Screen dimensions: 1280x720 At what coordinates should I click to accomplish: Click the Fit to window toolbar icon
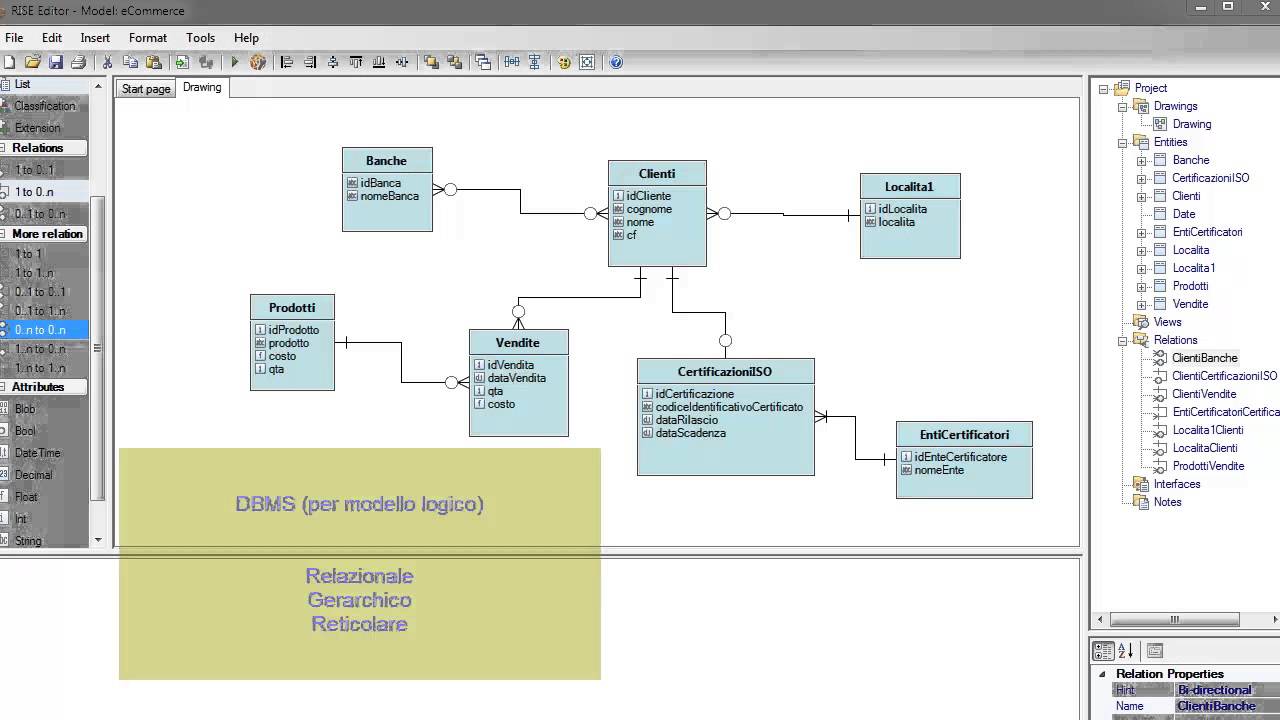(x=587, y=62)
